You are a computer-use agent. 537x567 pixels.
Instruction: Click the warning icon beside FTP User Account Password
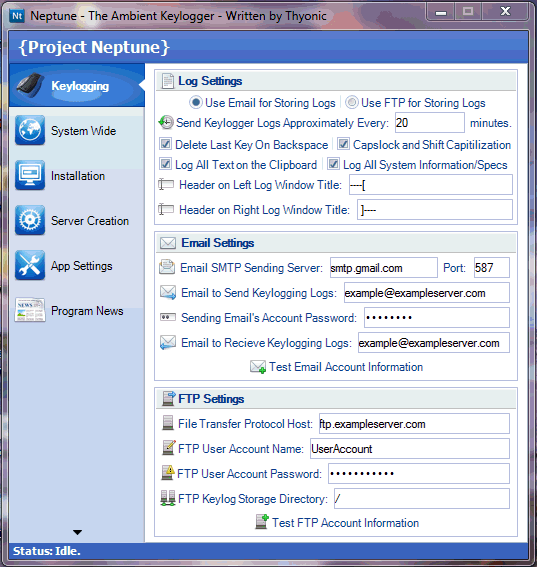click(168, 473)
